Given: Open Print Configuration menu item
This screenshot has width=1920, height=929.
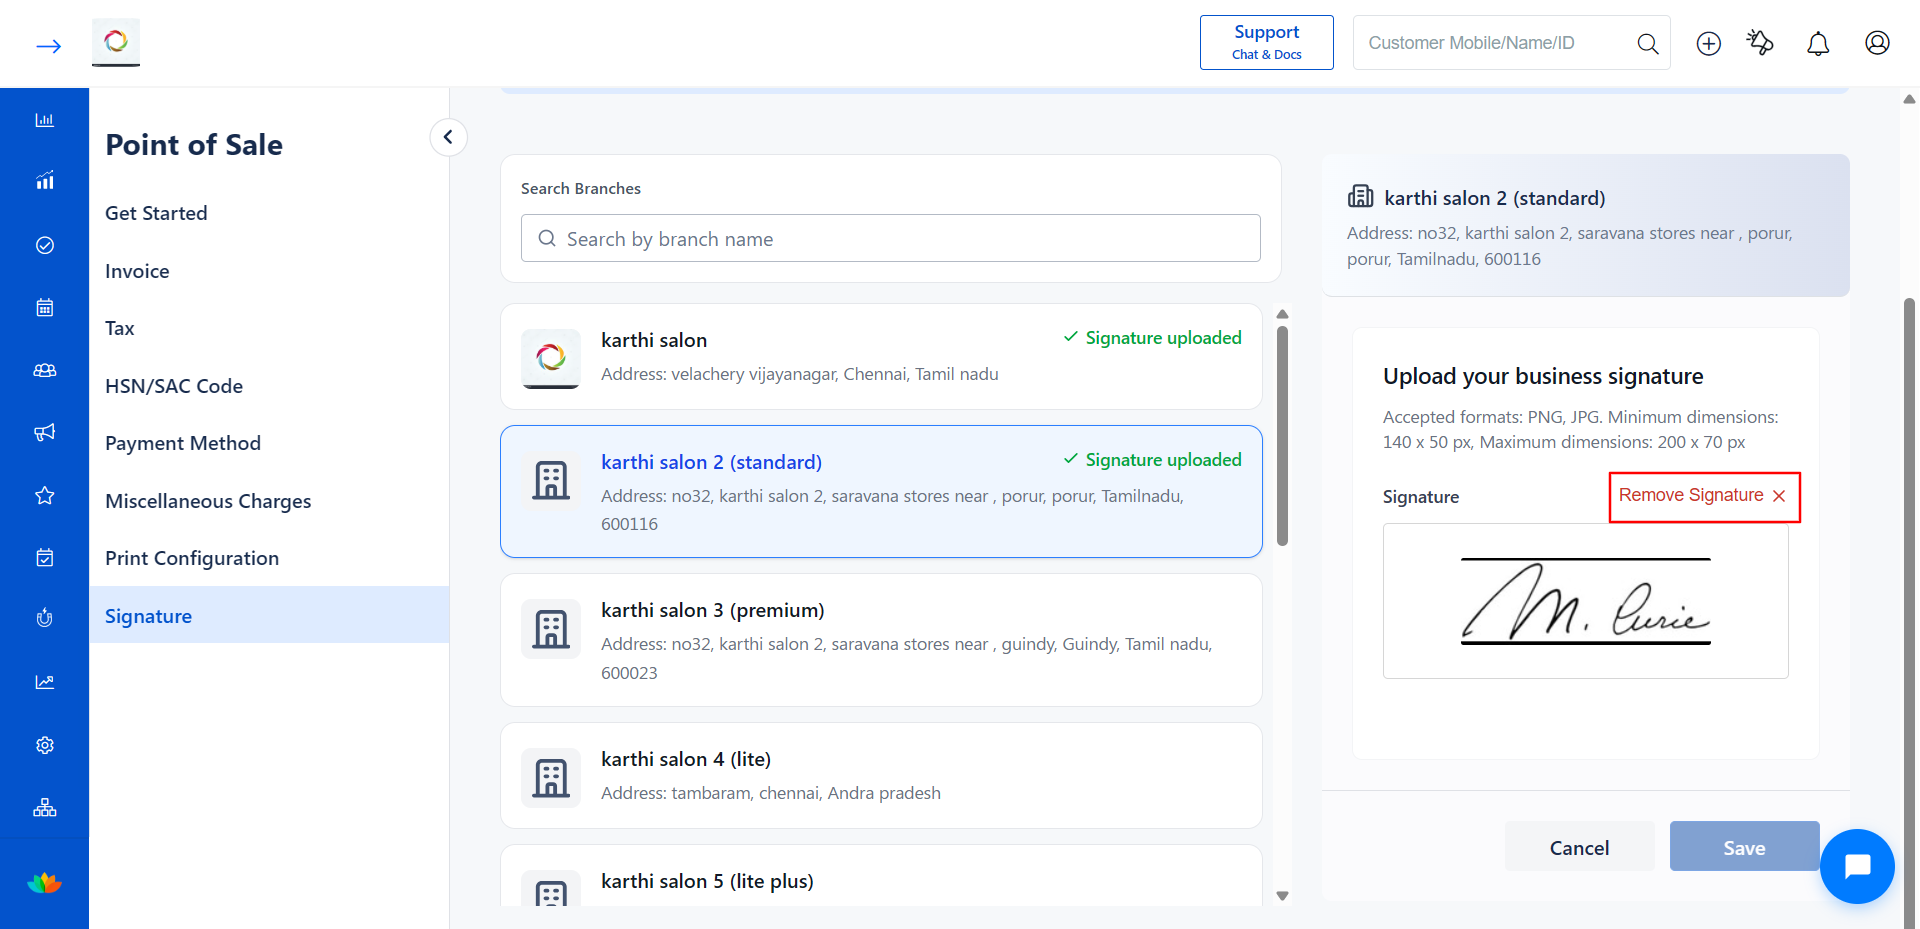Looking at the screenshot, I should (x=192, y=558).
